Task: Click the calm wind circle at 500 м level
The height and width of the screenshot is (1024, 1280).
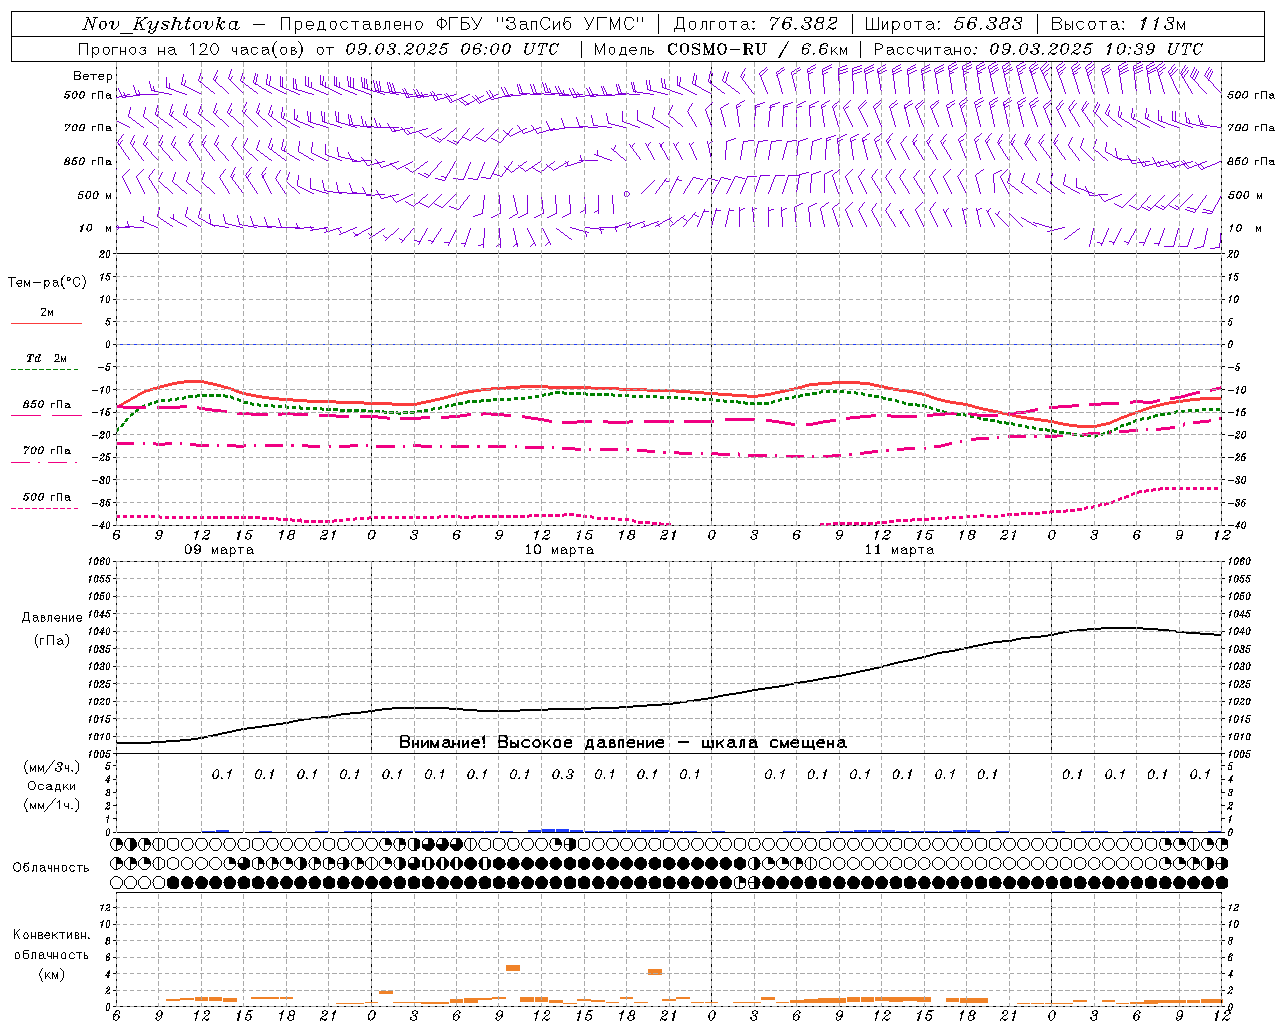Action: [627, 194]
